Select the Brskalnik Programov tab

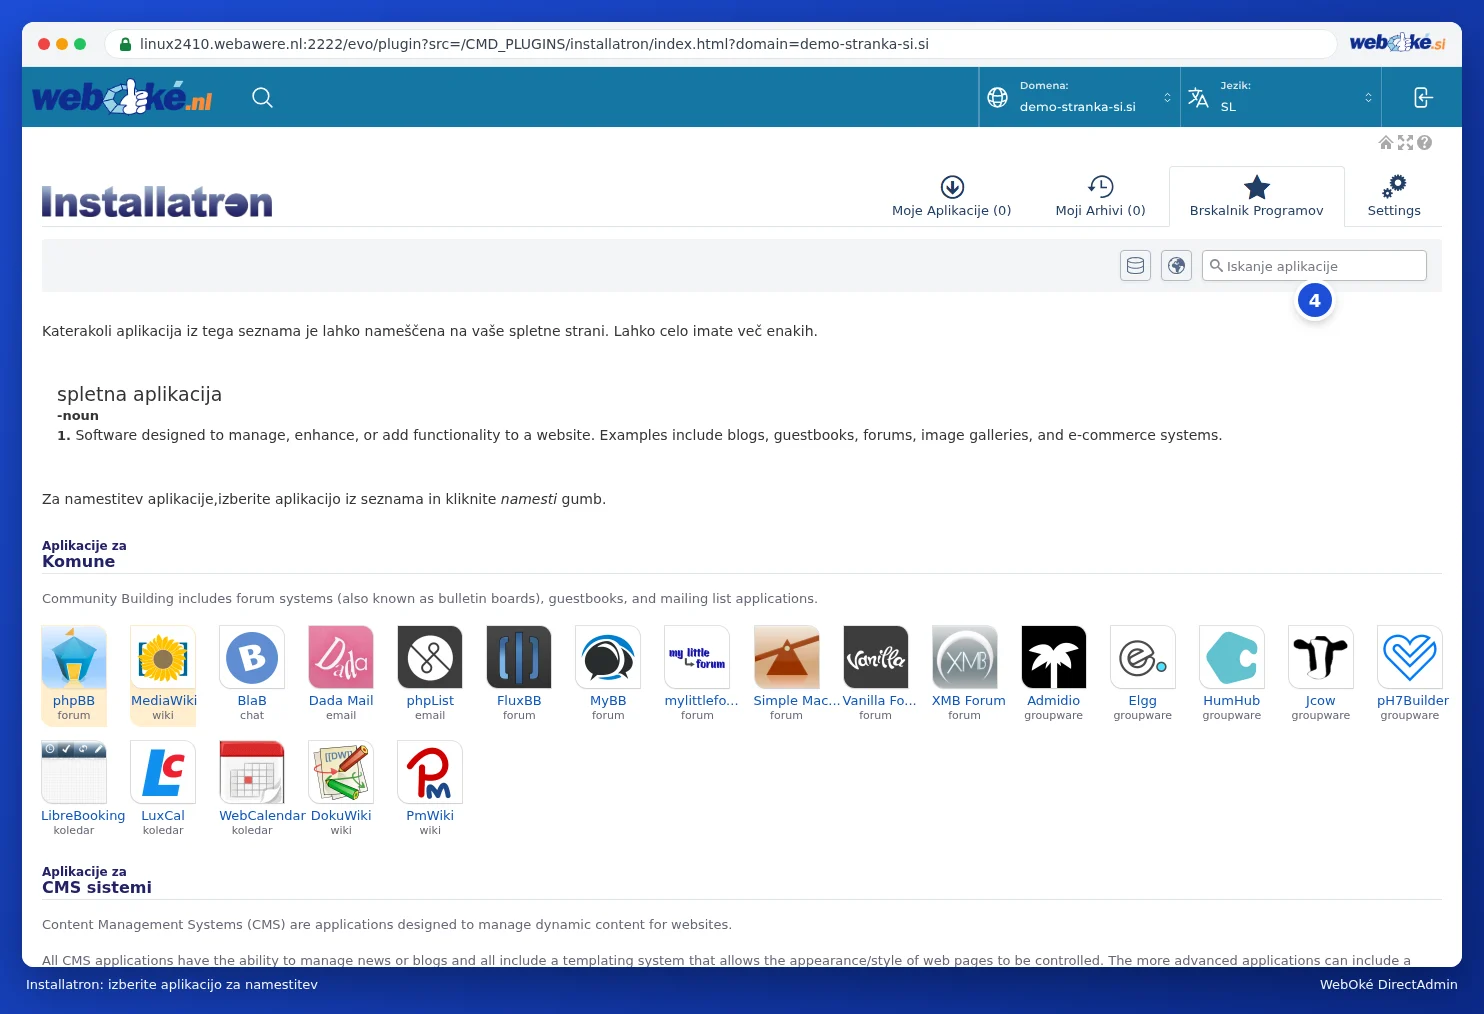pyautogui.click(x=1257, y=197)
